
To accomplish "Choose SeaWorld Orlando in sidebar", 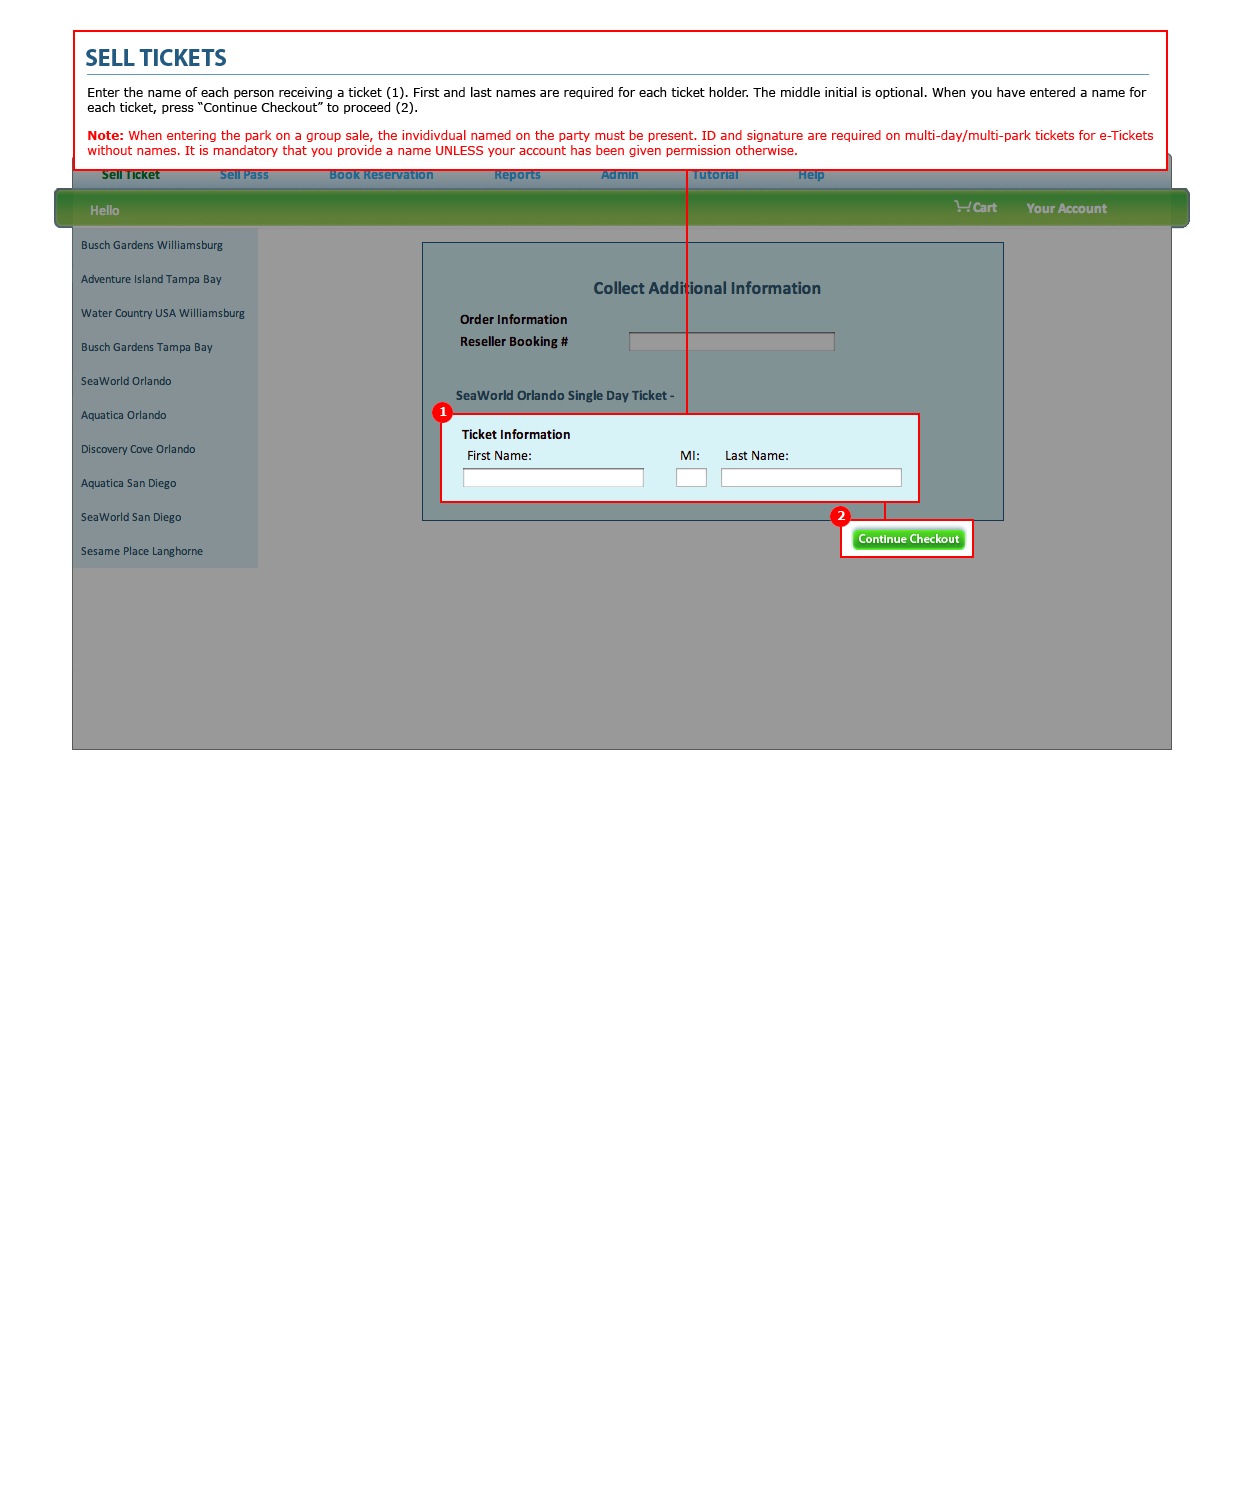I will 126,381.
